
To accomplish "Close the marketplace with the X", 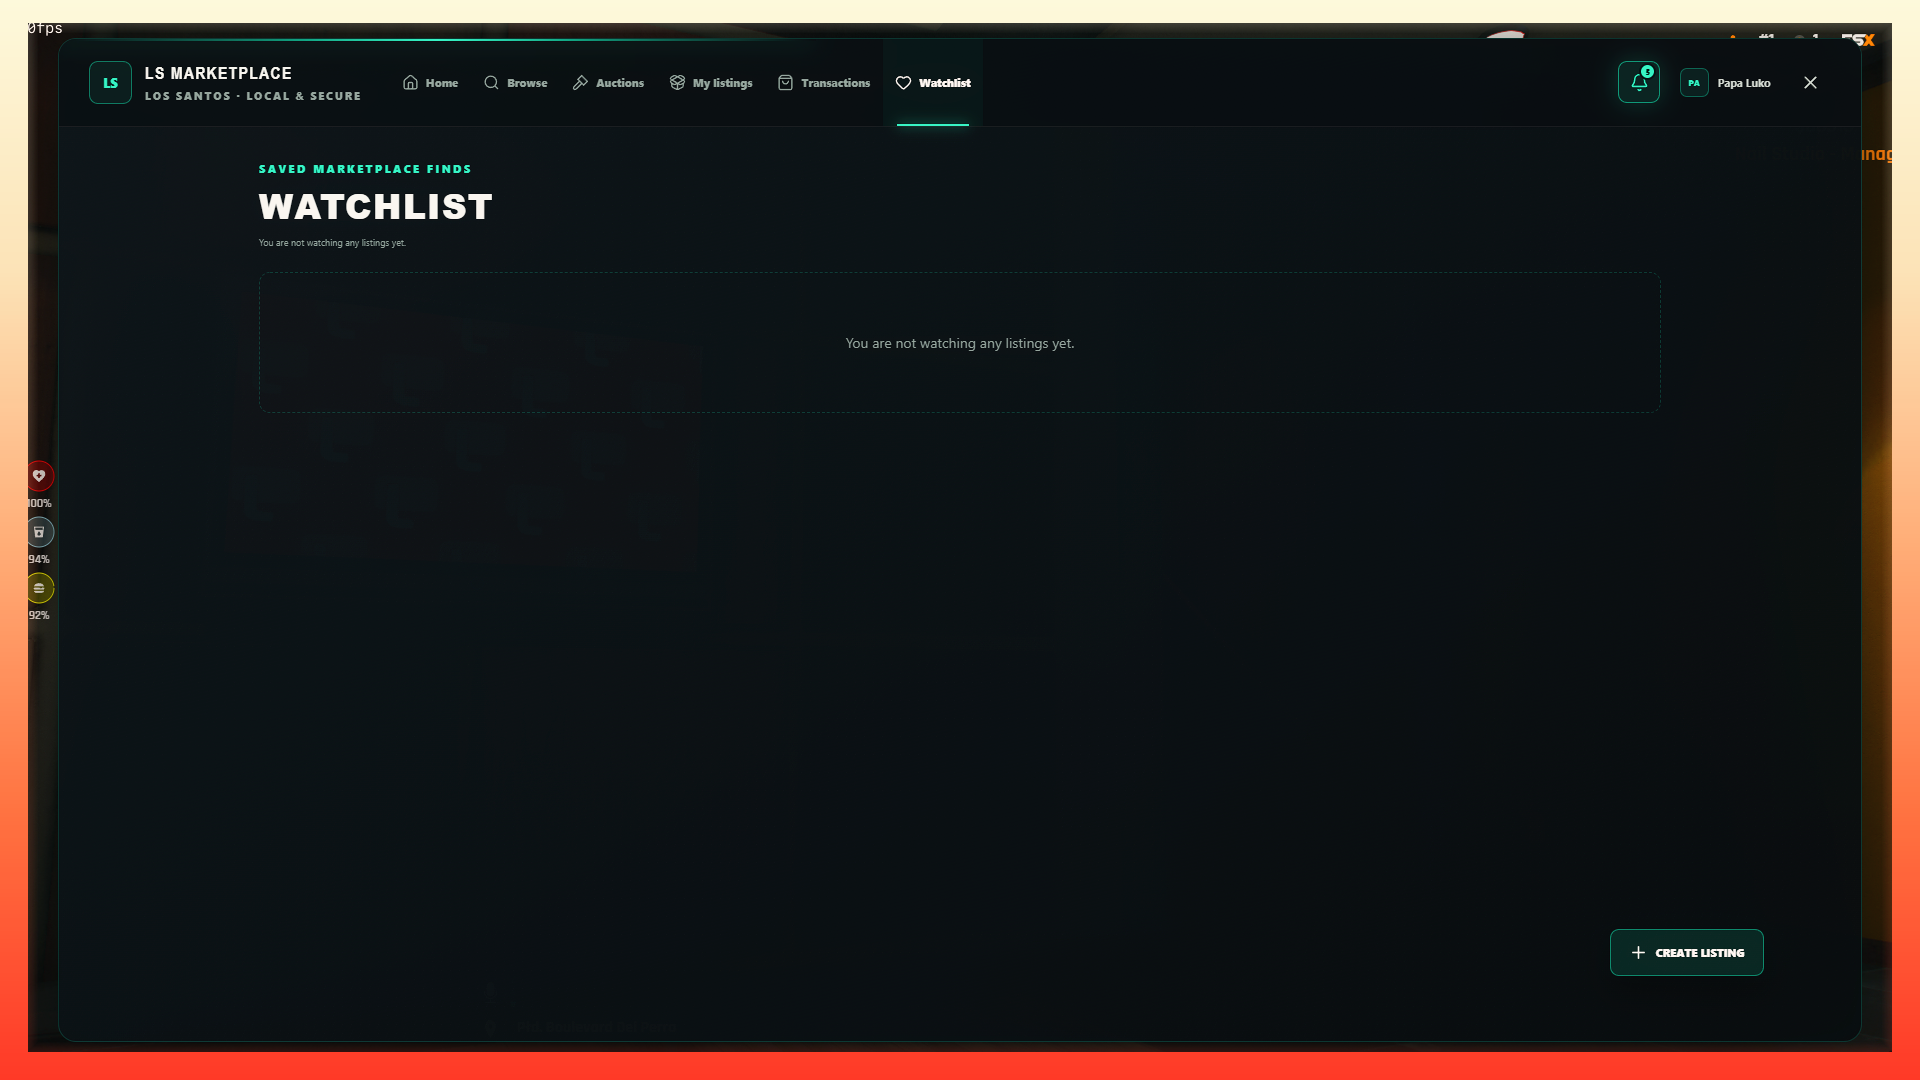I will (x=1810, y=83).
